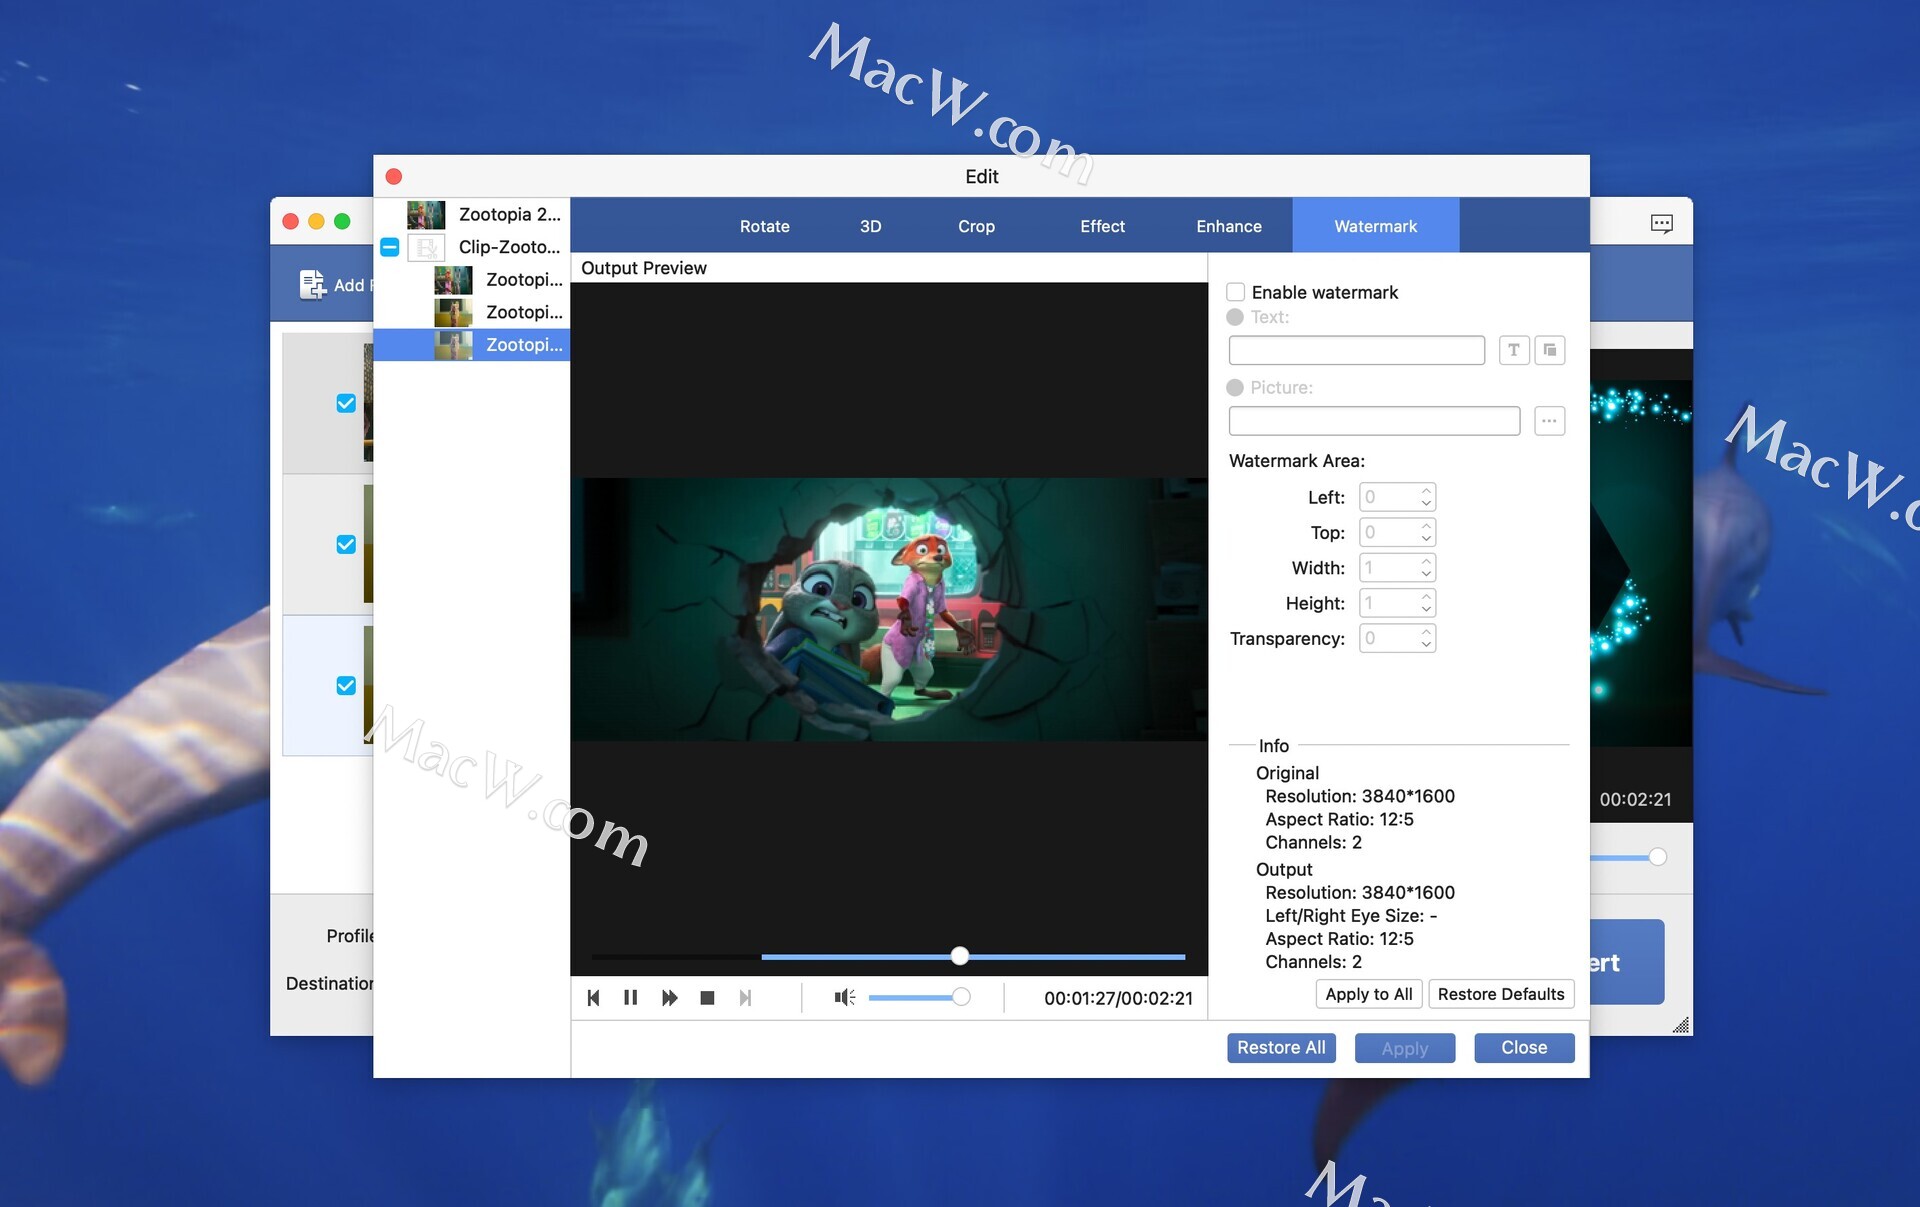
Task: Increase the Left value stepper
Action: coord(1427,491)
